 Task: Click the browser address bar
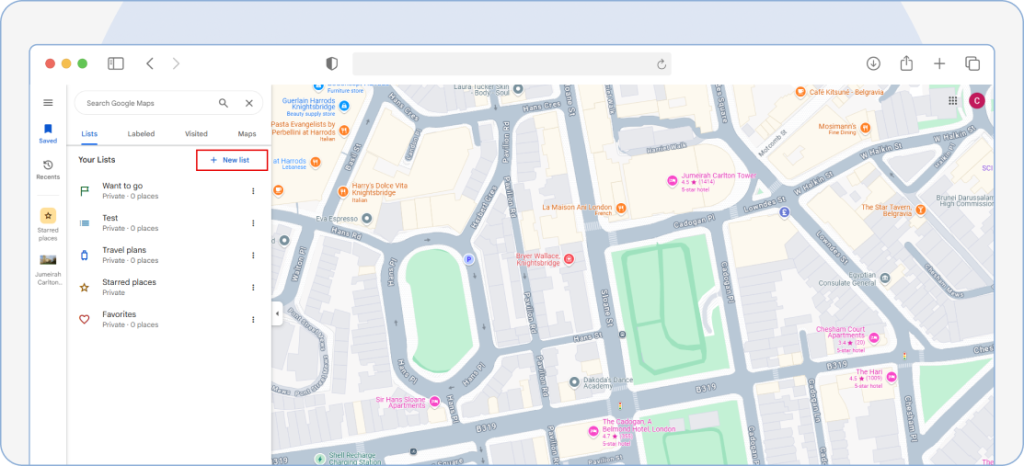point(511,63)
